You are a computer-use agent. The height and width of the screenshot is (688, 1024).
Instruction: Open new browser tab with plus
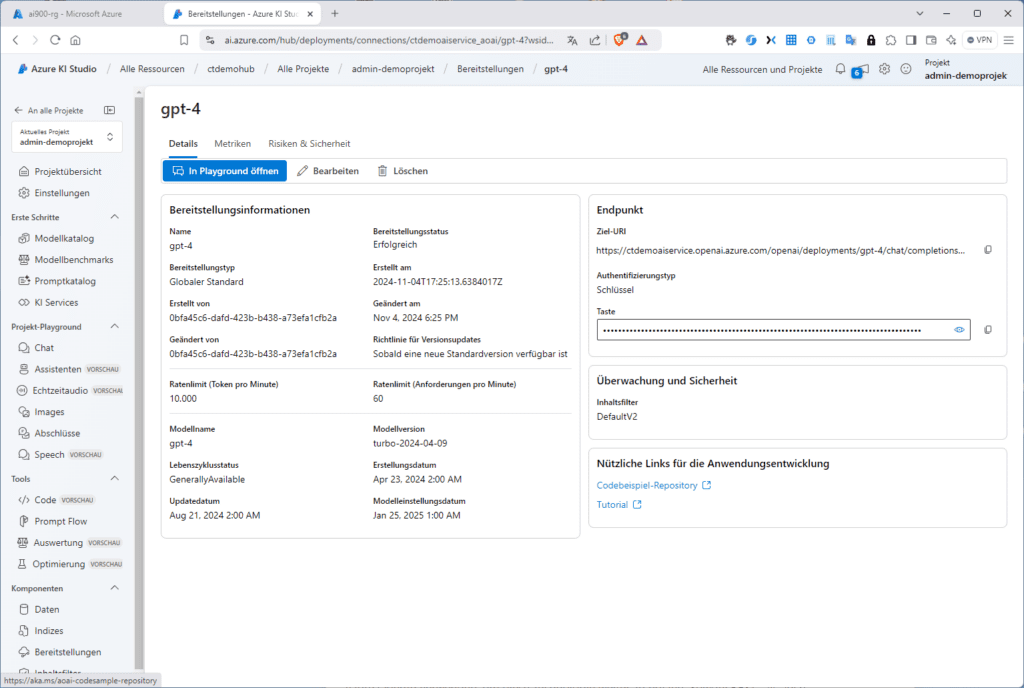click(335, 13)
